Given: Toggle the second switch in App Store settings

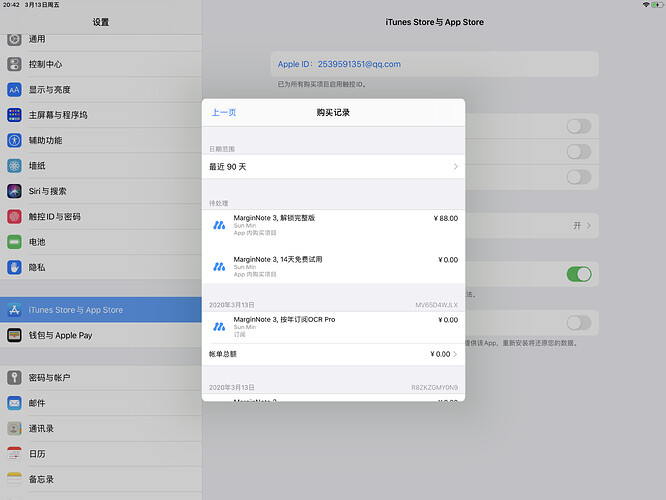Looking at the screenshot, I should tap(579, 152).
